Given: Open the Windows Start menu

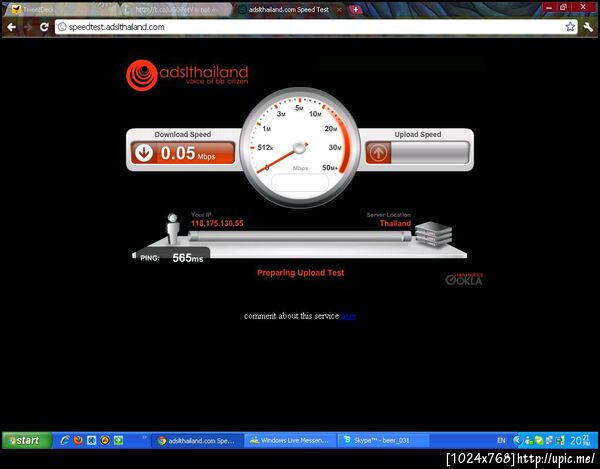Looking at the screenshot, I should point(27,441).
